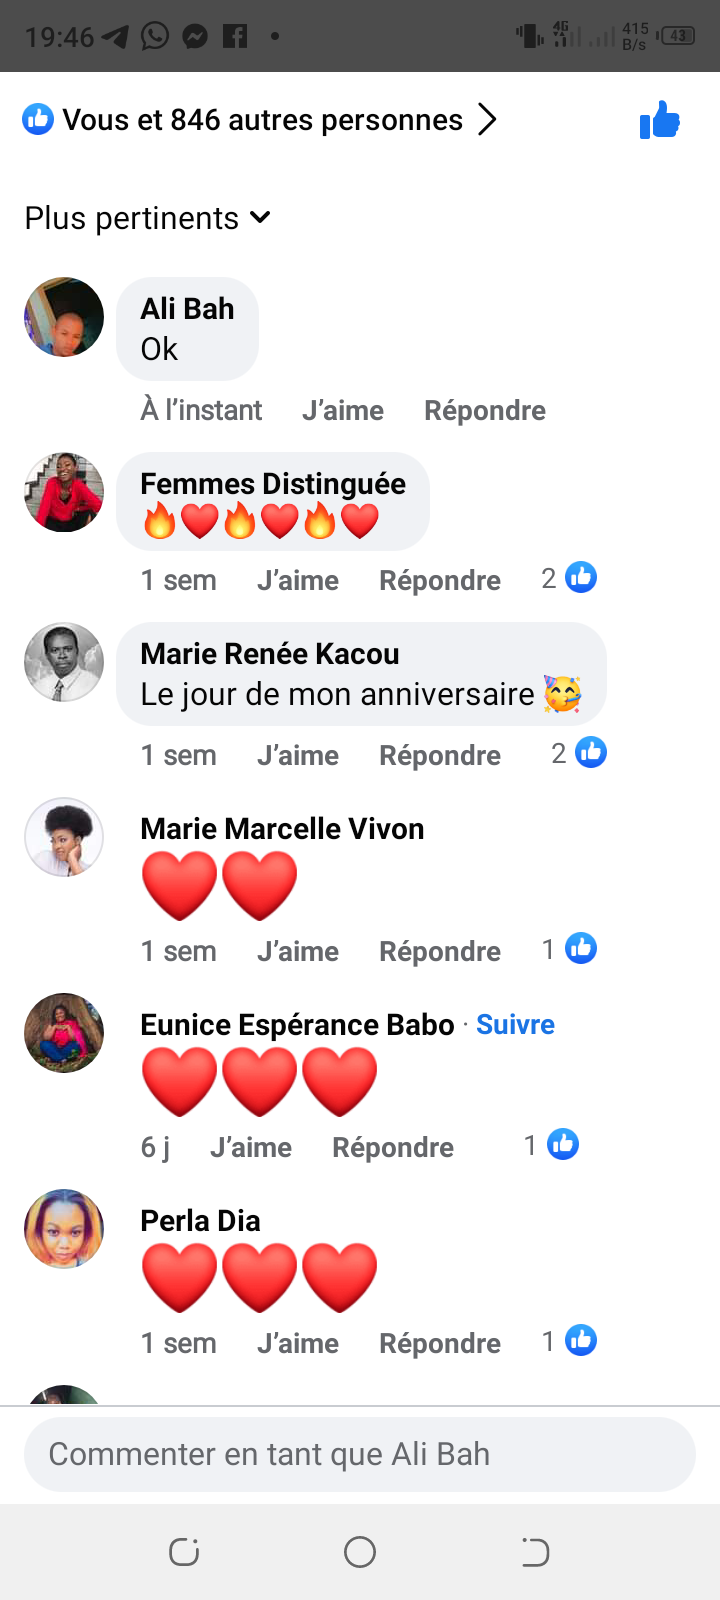The image size is (720, 1600).
Task: Reply to Marie Renée Kacou's comment
Action: (x=440, y=755)
